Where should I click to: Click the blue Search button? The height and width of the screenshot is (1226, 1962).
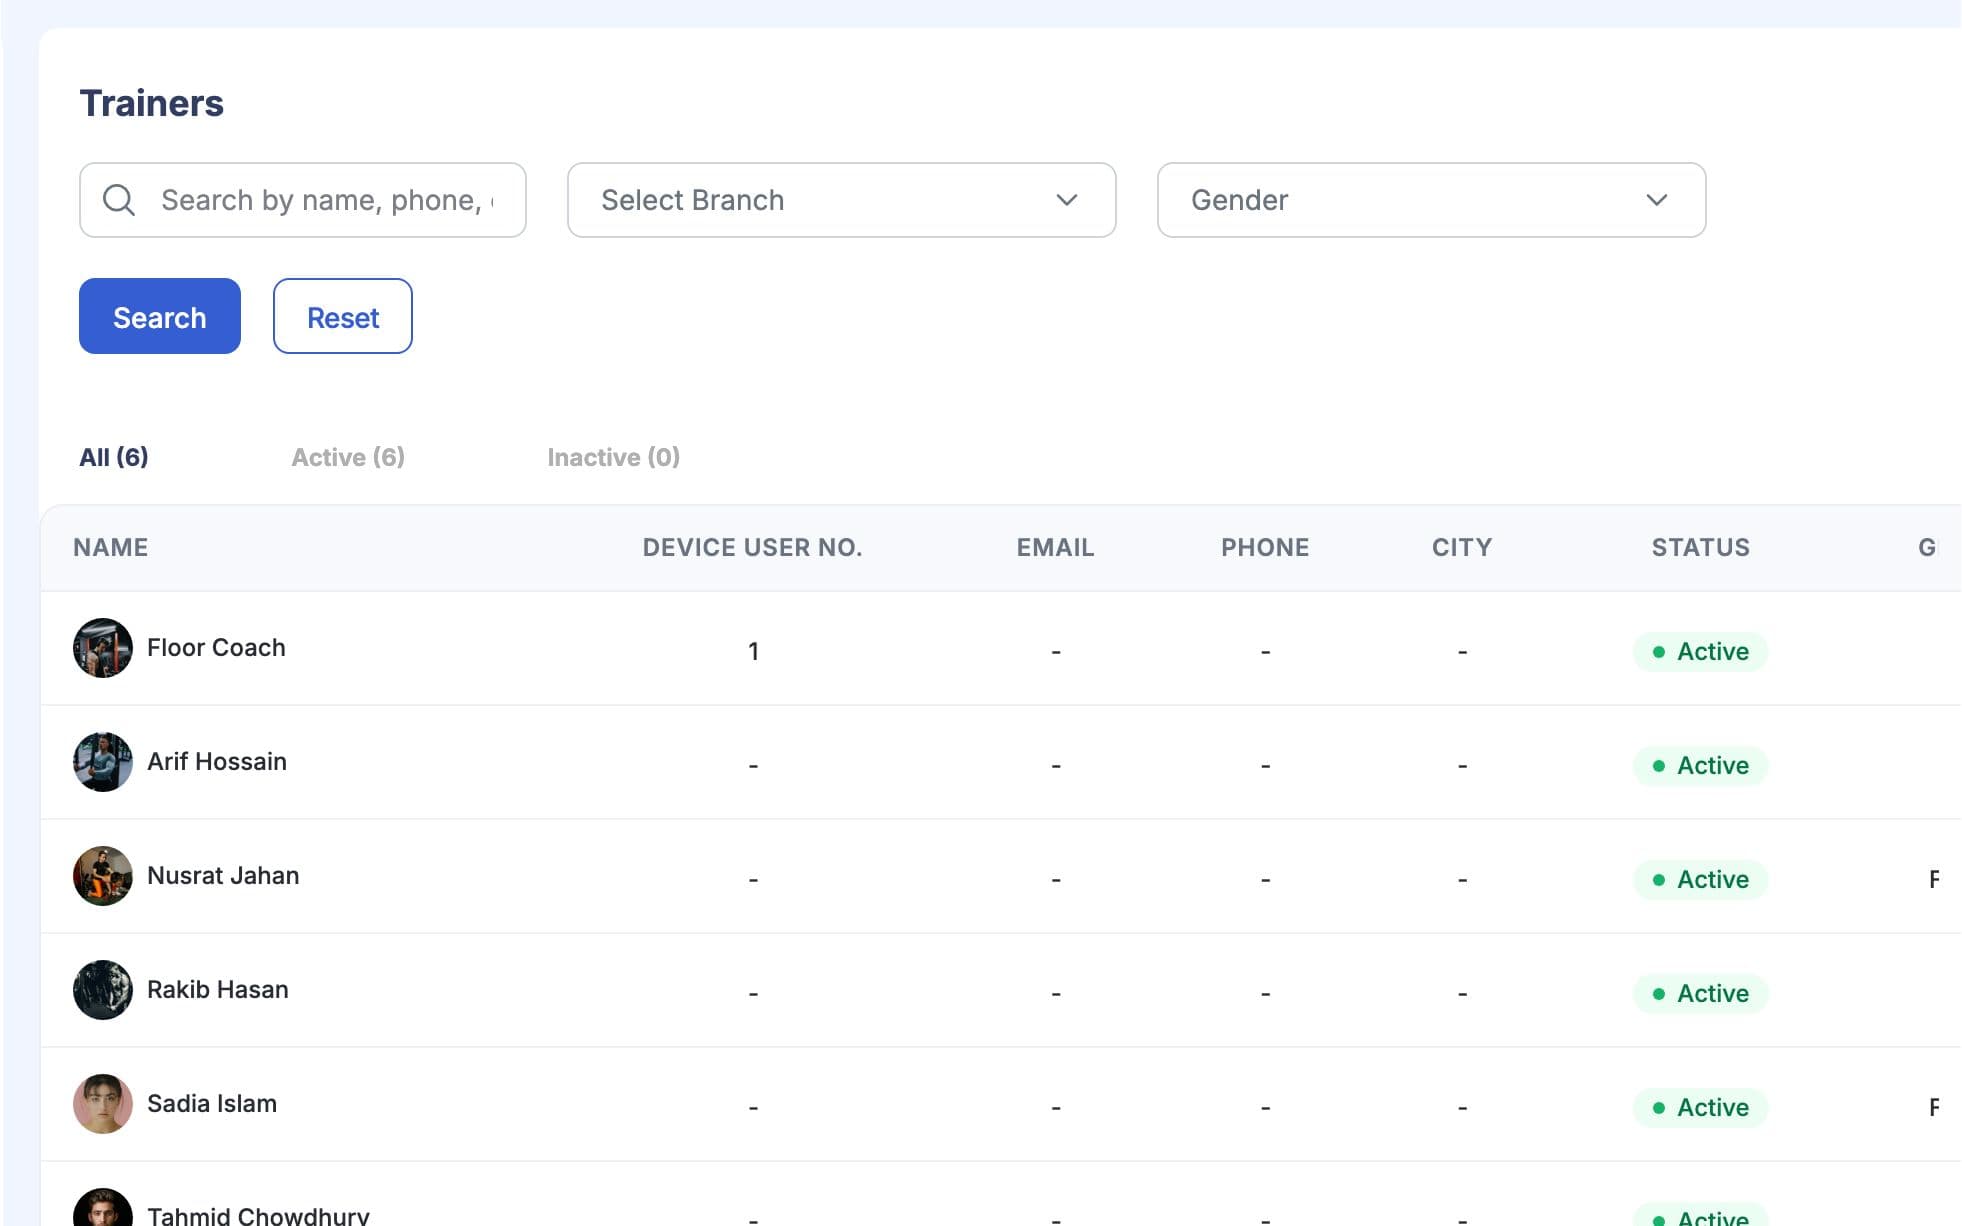point(160,316)
